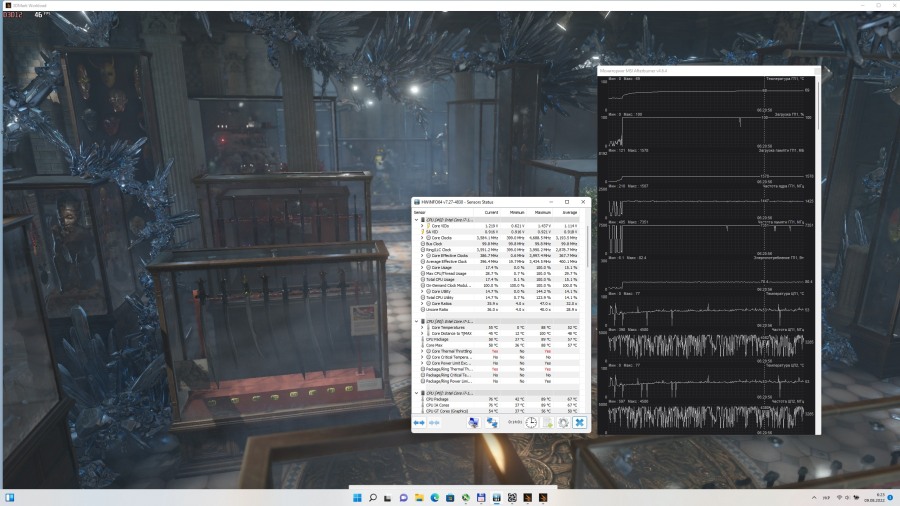Expand the Core VIDs sensor row
900x506 pixels.
click(x=422, y=226)
